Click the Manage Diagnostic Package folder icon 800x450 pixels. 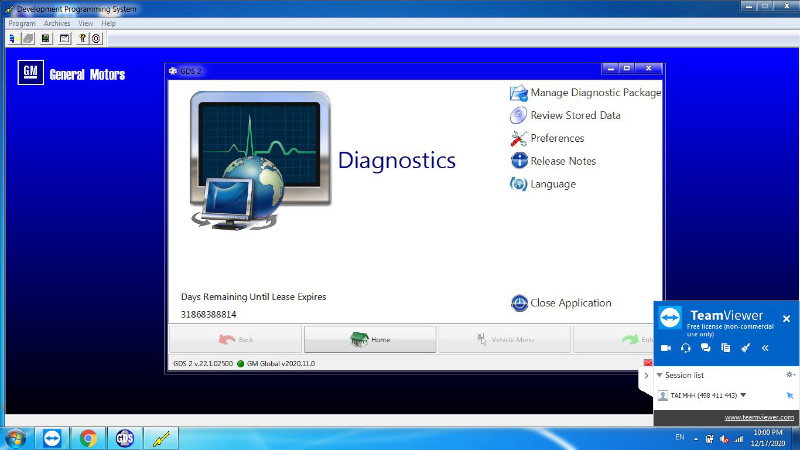(518, 93)
